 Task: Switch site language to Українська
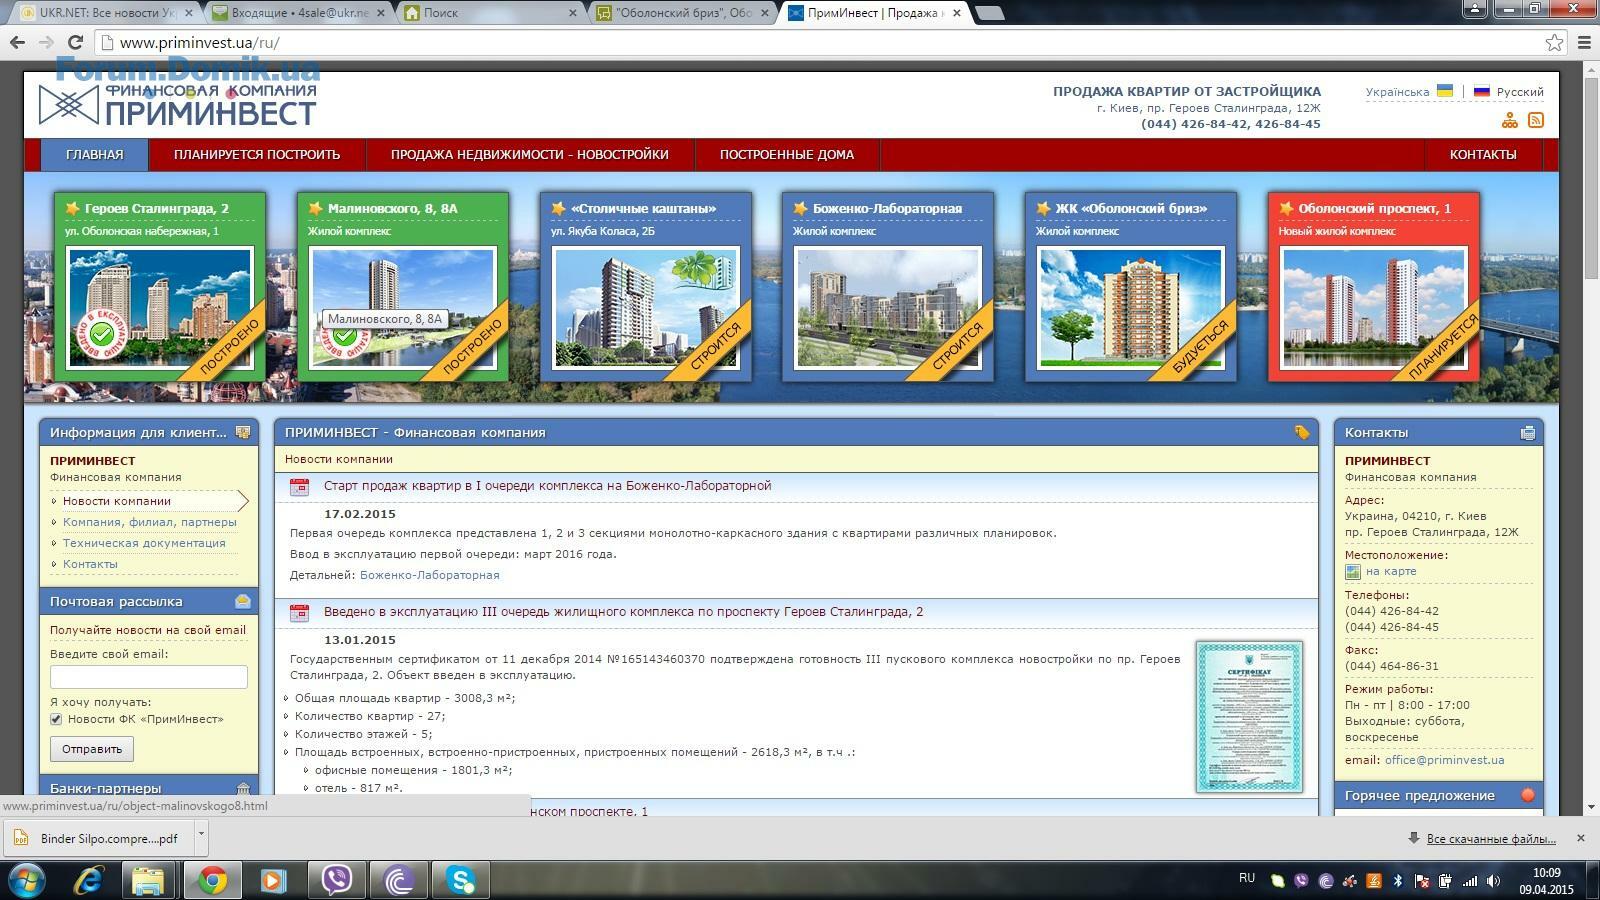[1397, 91]
